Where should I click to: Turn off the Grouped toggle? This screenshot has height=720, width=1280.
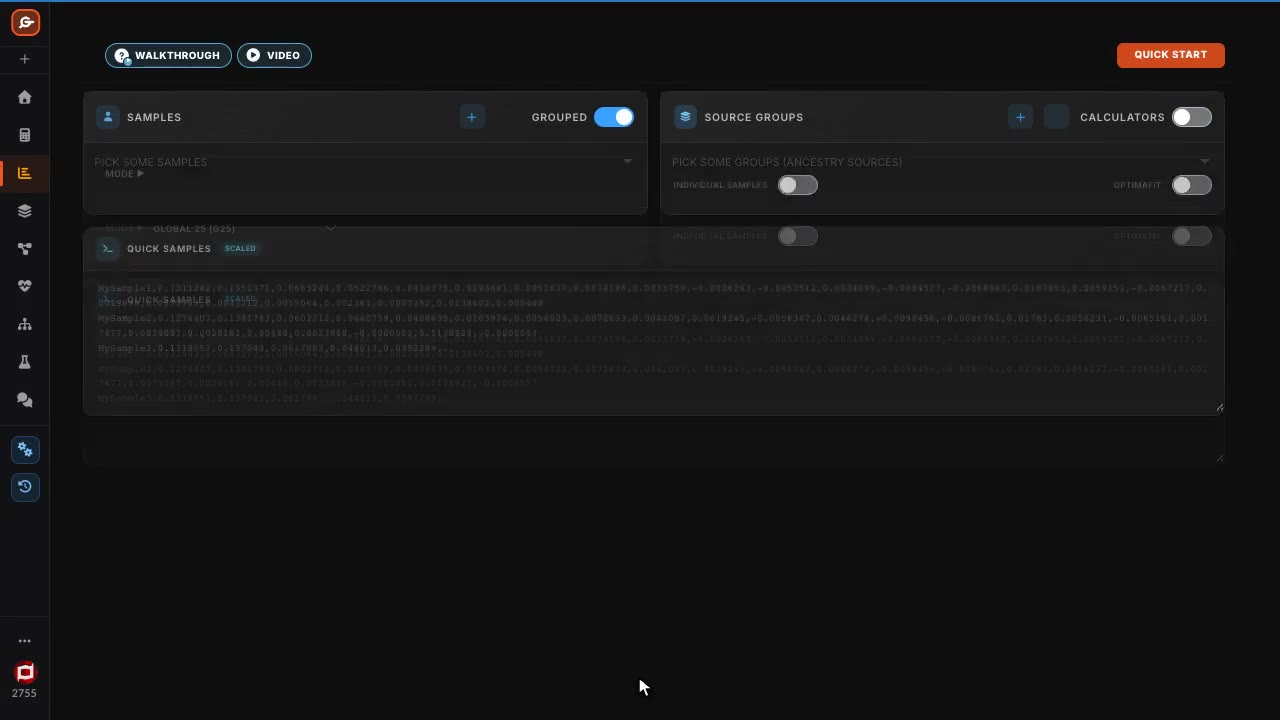(x=614, y=117)
